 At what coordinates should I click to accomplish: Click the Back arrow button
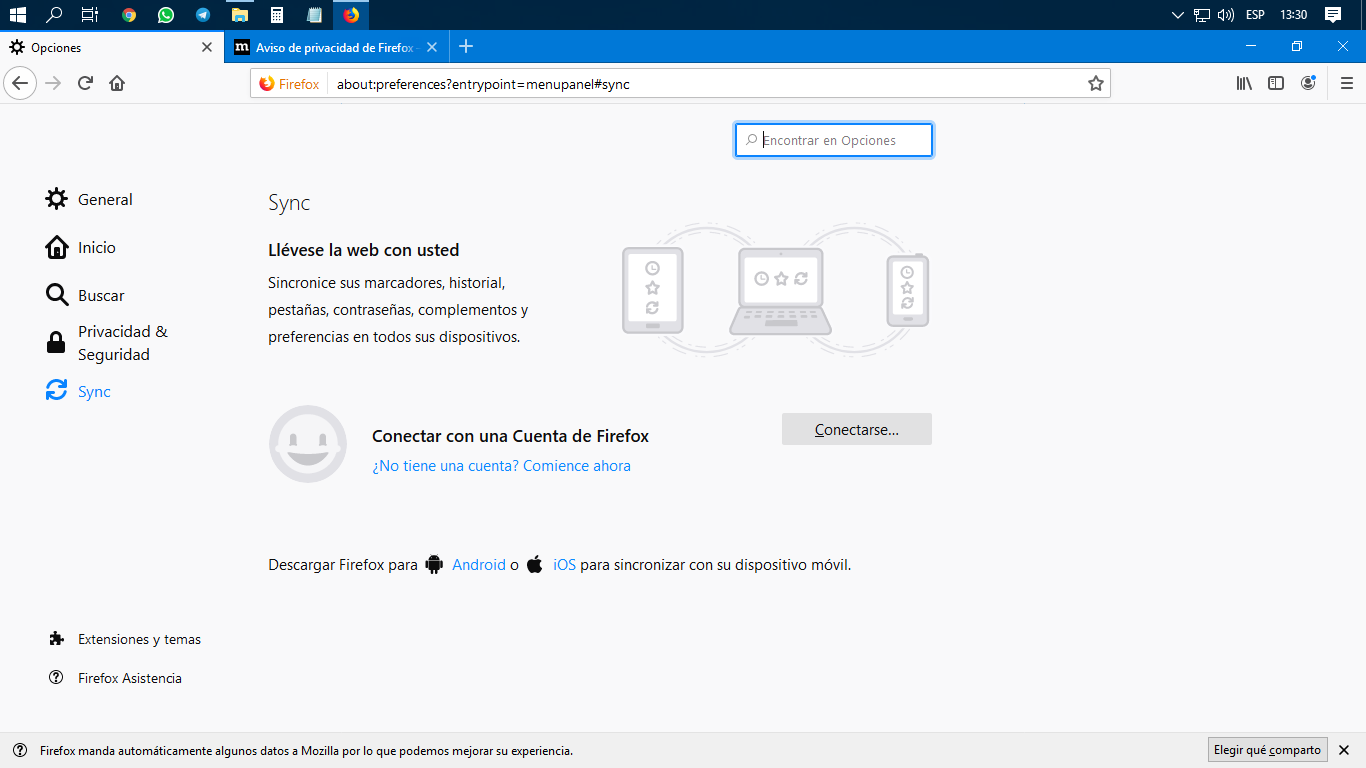(x=20, y=84)
